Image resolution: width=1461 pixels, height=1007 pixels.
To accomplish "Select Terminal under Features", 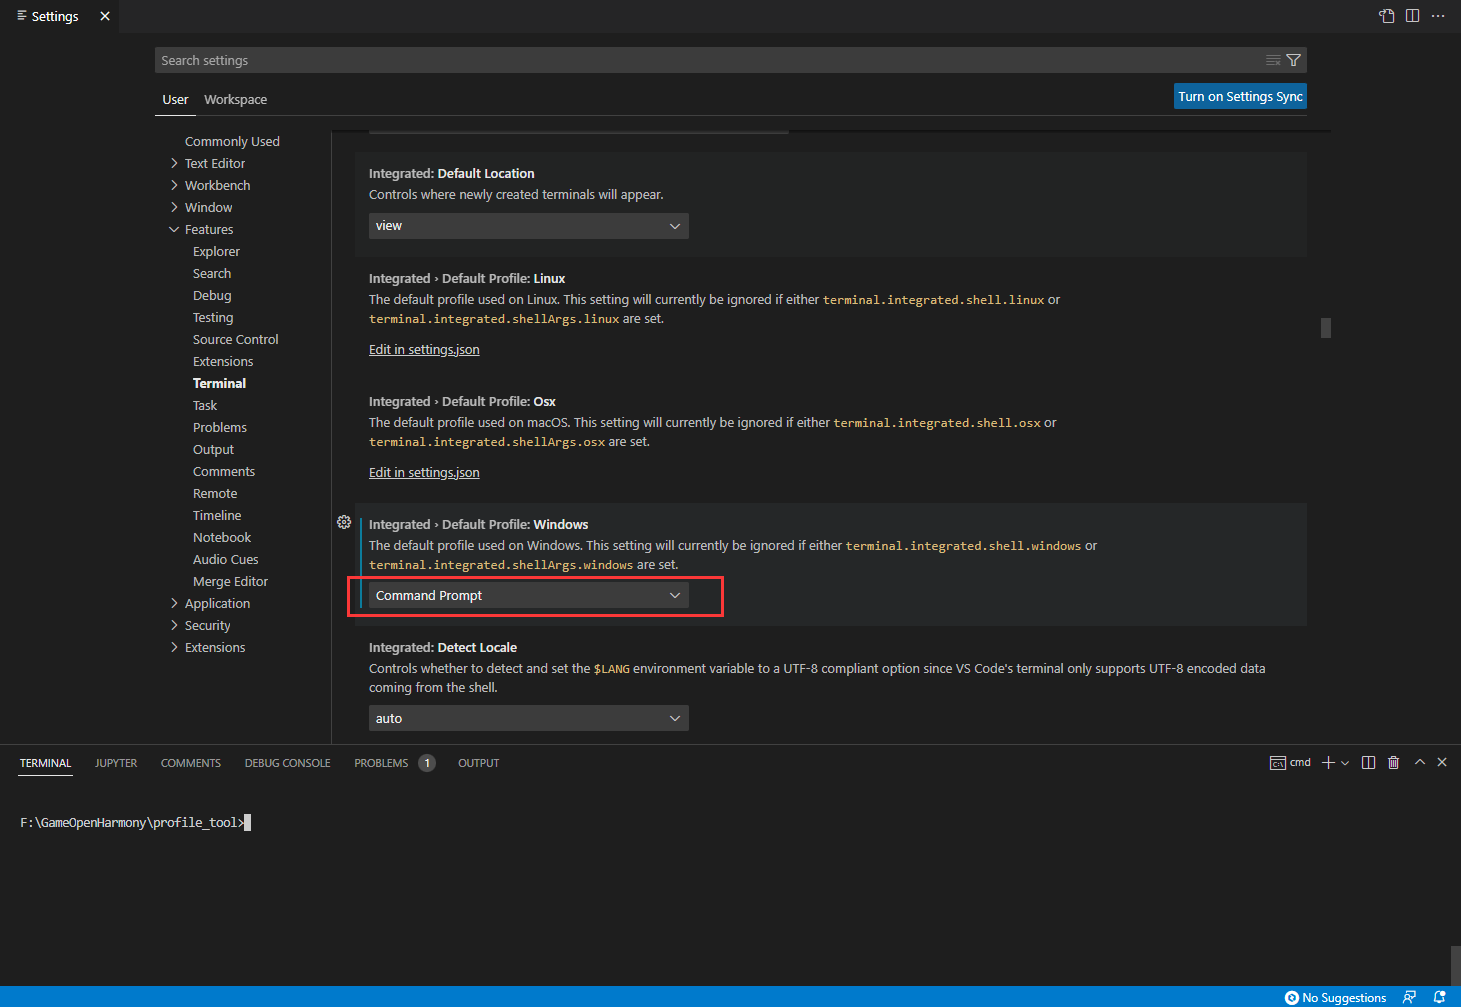I will coord(219,384).
